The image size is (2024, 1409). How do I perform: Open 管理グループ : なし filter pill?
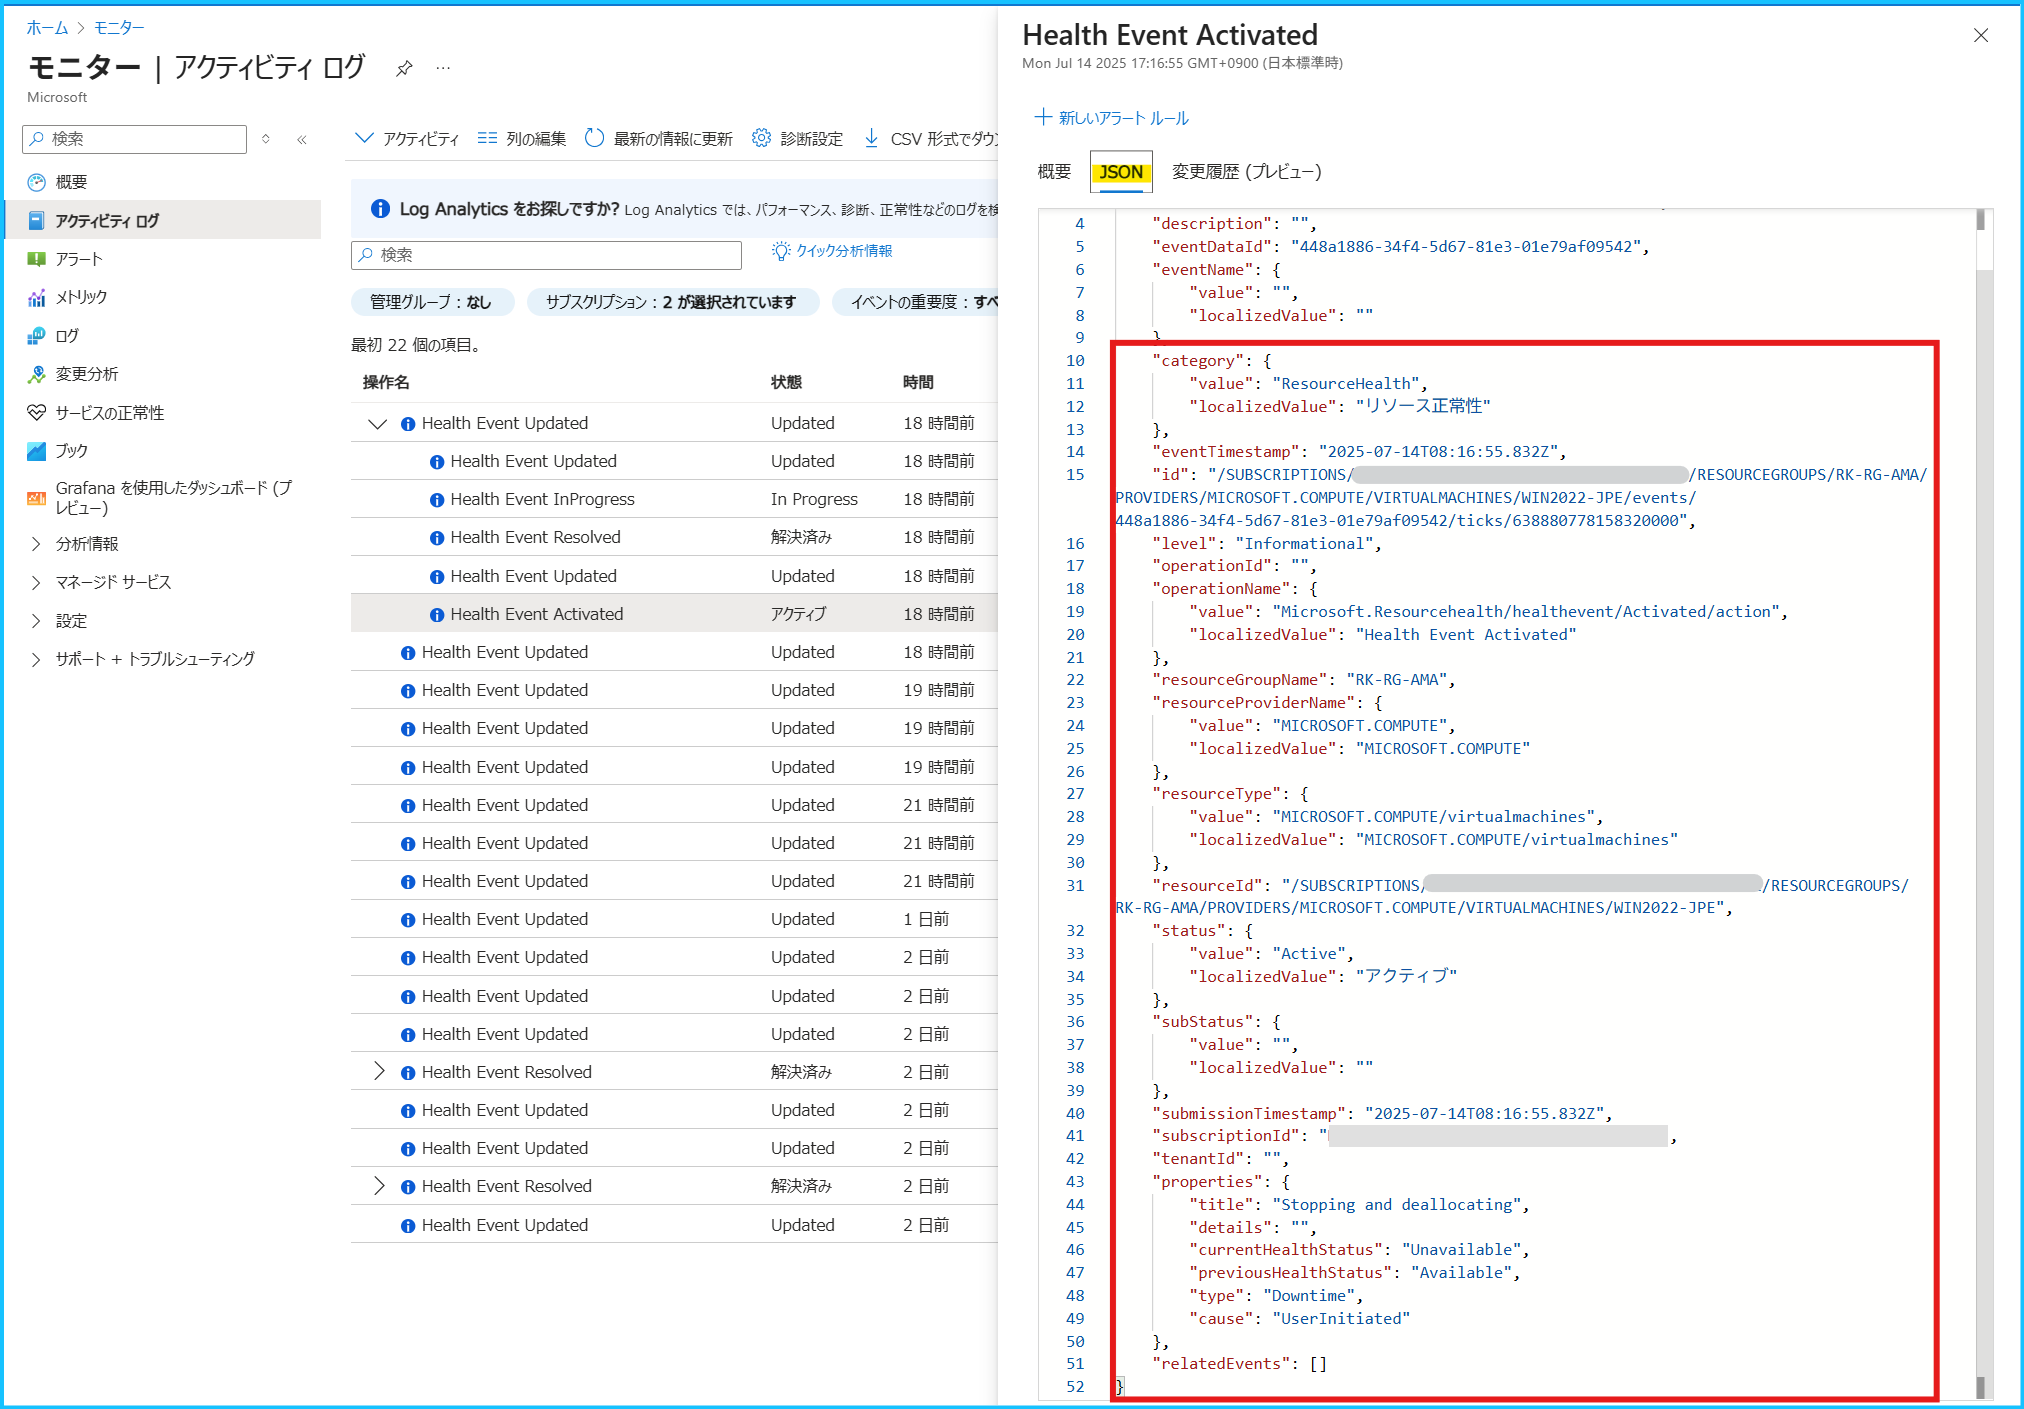(x=431, y=302)
